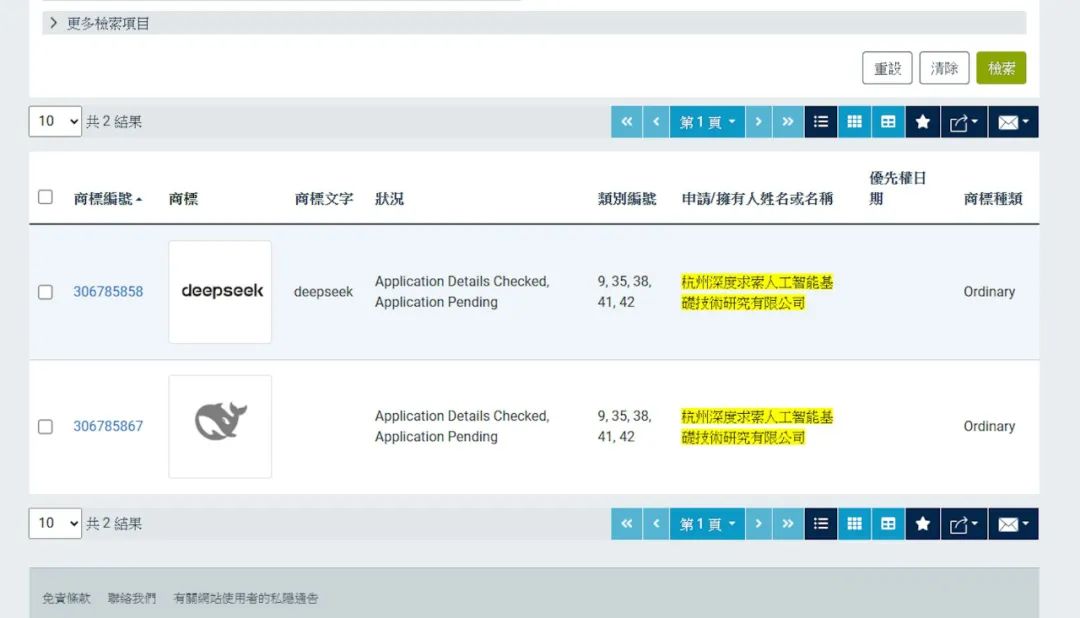The height and width of the screenshot is (618, 1080).
Task: Click the highlighted applicant name in row 306785867
Action: point(757,426)
